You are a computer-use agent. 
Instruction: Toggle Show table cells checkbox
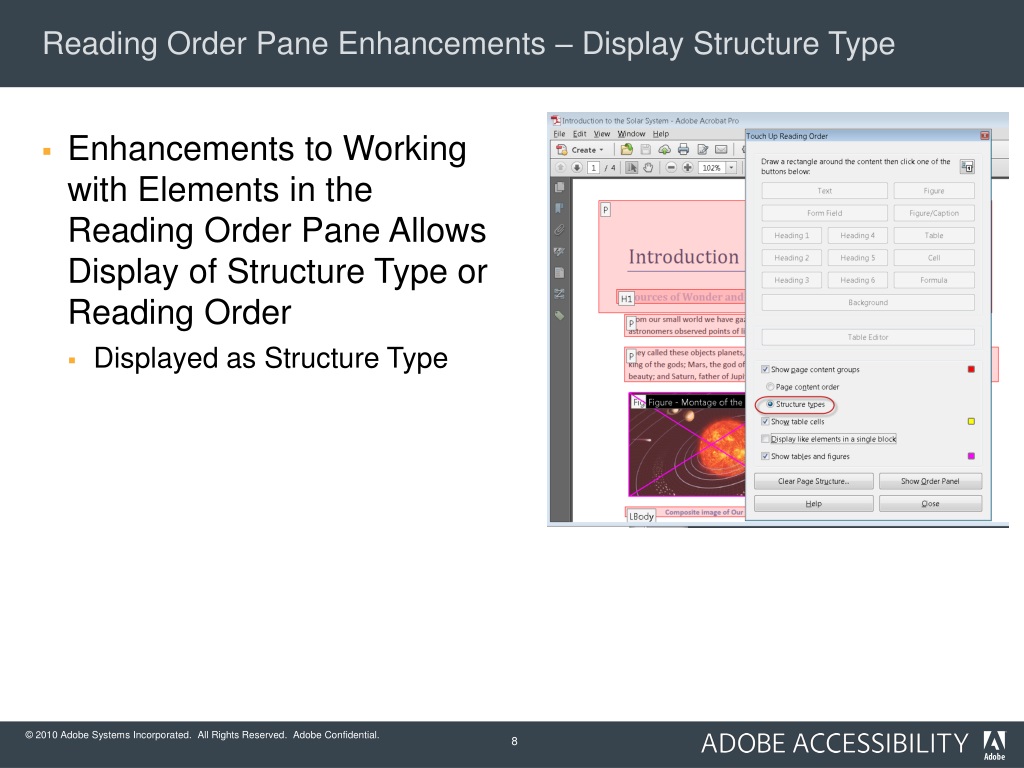click(765, 422)
